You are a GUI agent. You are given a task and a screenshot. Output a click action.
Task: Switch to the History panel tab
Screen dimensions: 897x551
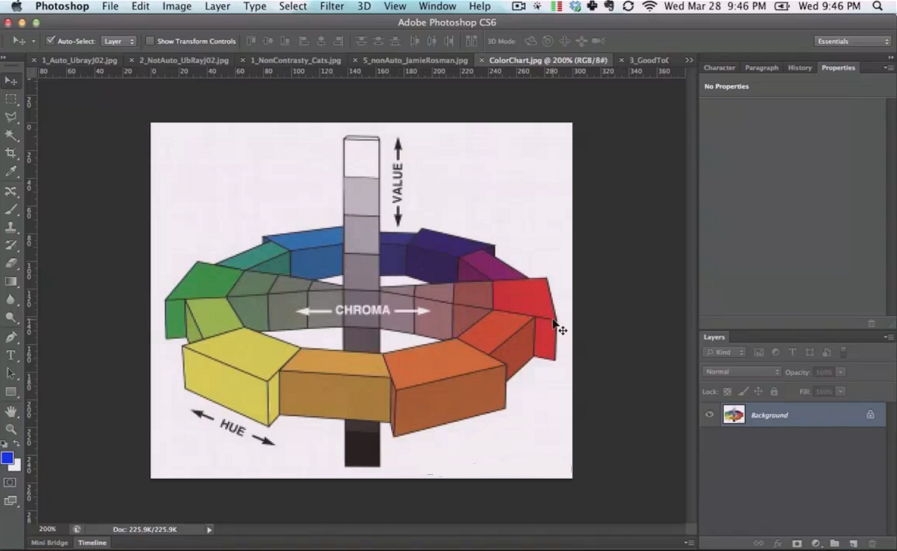click(799, 68)
